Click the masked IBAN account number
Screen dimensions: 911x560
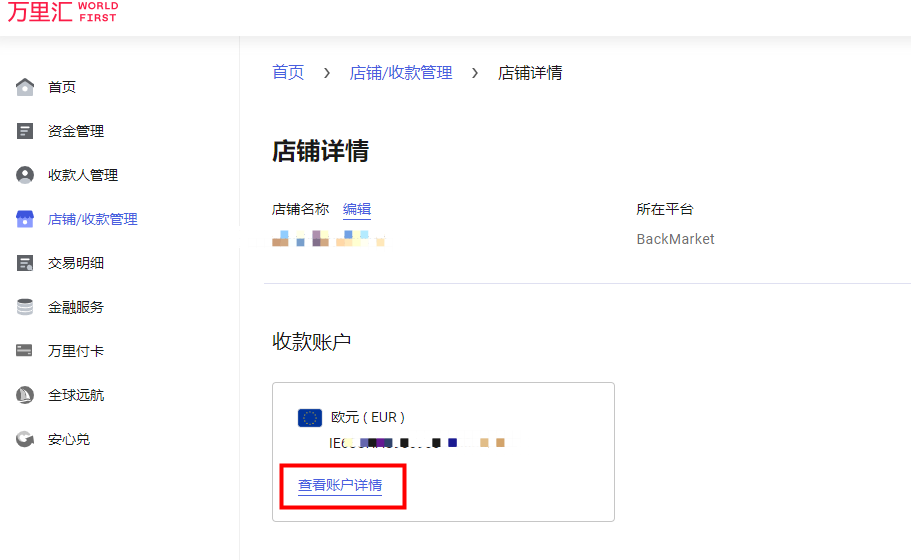tap(417, 442)
